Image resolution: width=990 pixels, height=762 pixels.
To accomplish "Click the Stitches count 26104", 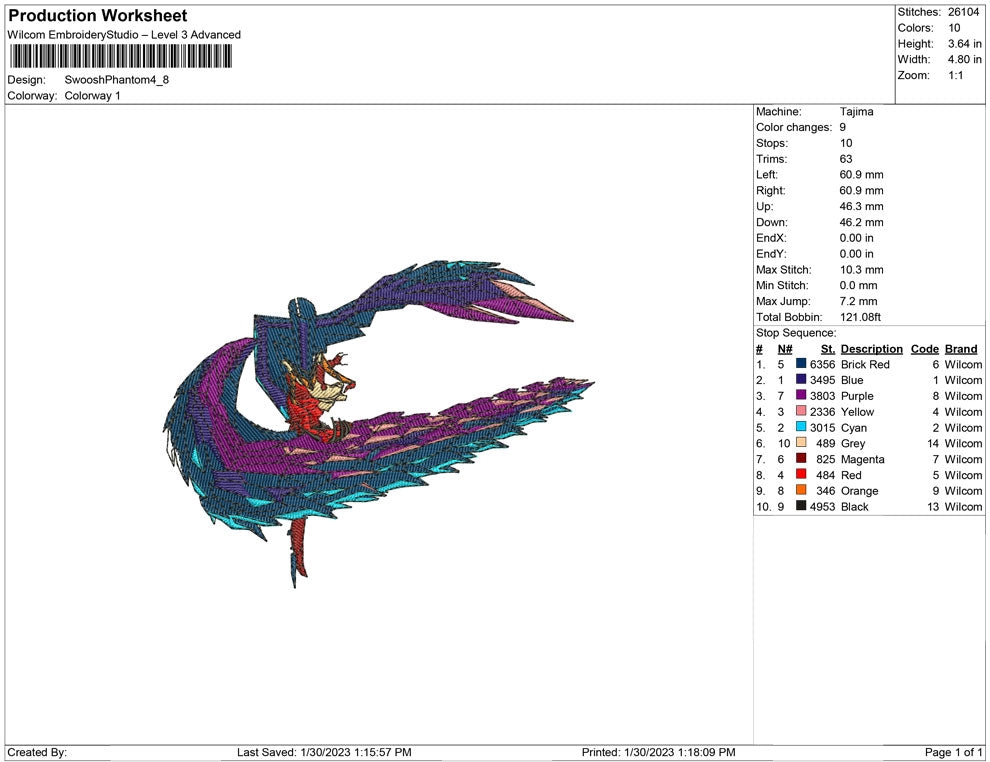I will tap(965, 12).
